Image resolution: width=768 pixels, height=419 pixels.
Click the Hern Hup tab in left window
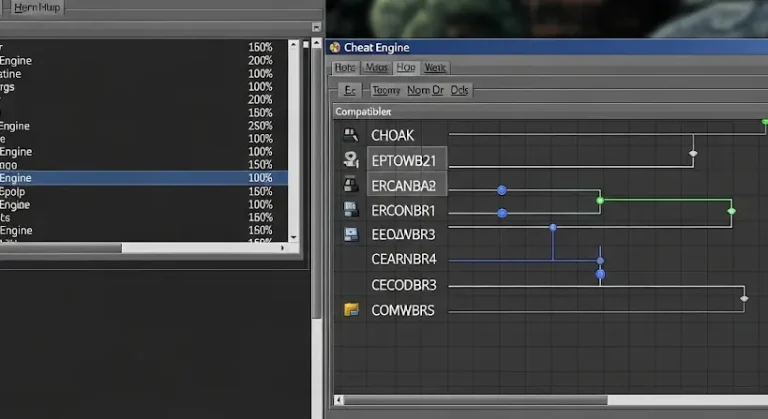37,7
